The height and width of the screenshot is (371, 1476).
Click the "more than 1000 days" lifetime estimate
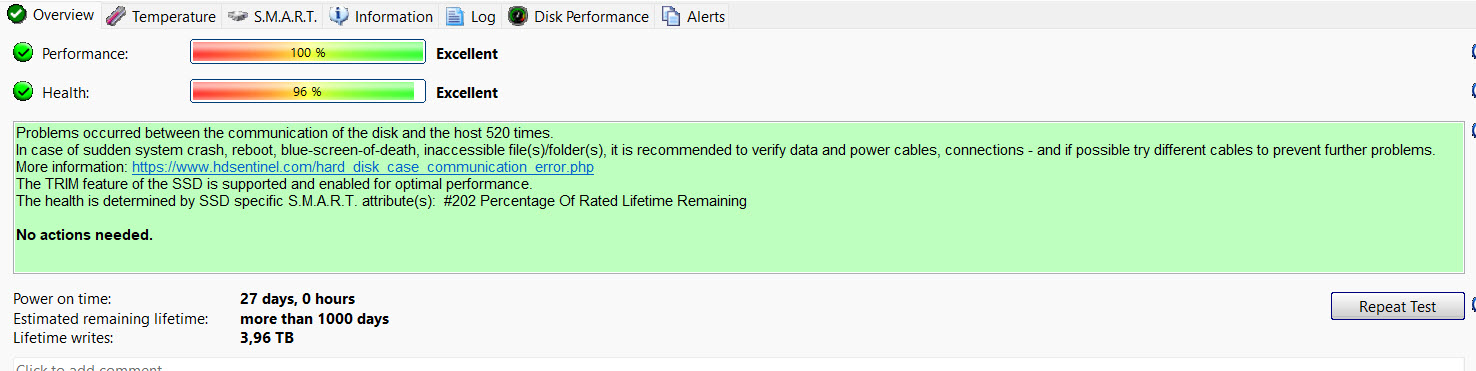pos(314,319)
